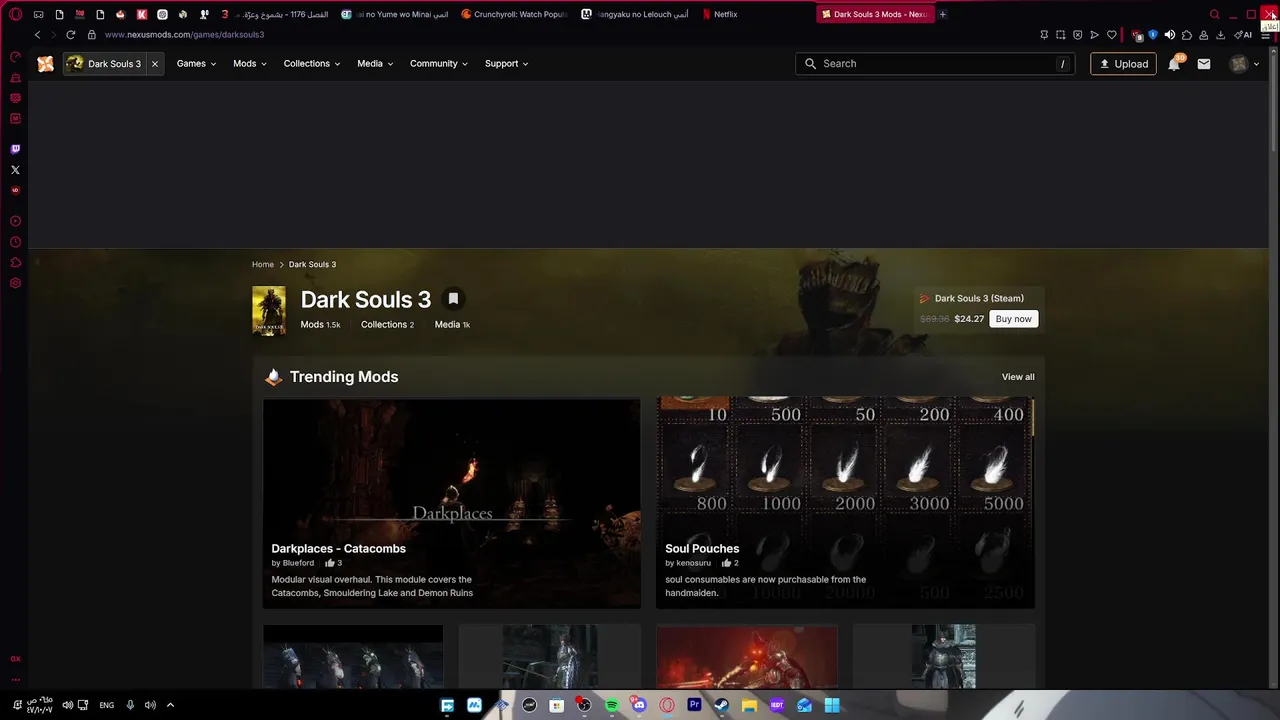This screenshot has height=720, width=1280.
Task: Open Adobe Premiere Pro from the taskbar
Action: click(694, 705)
